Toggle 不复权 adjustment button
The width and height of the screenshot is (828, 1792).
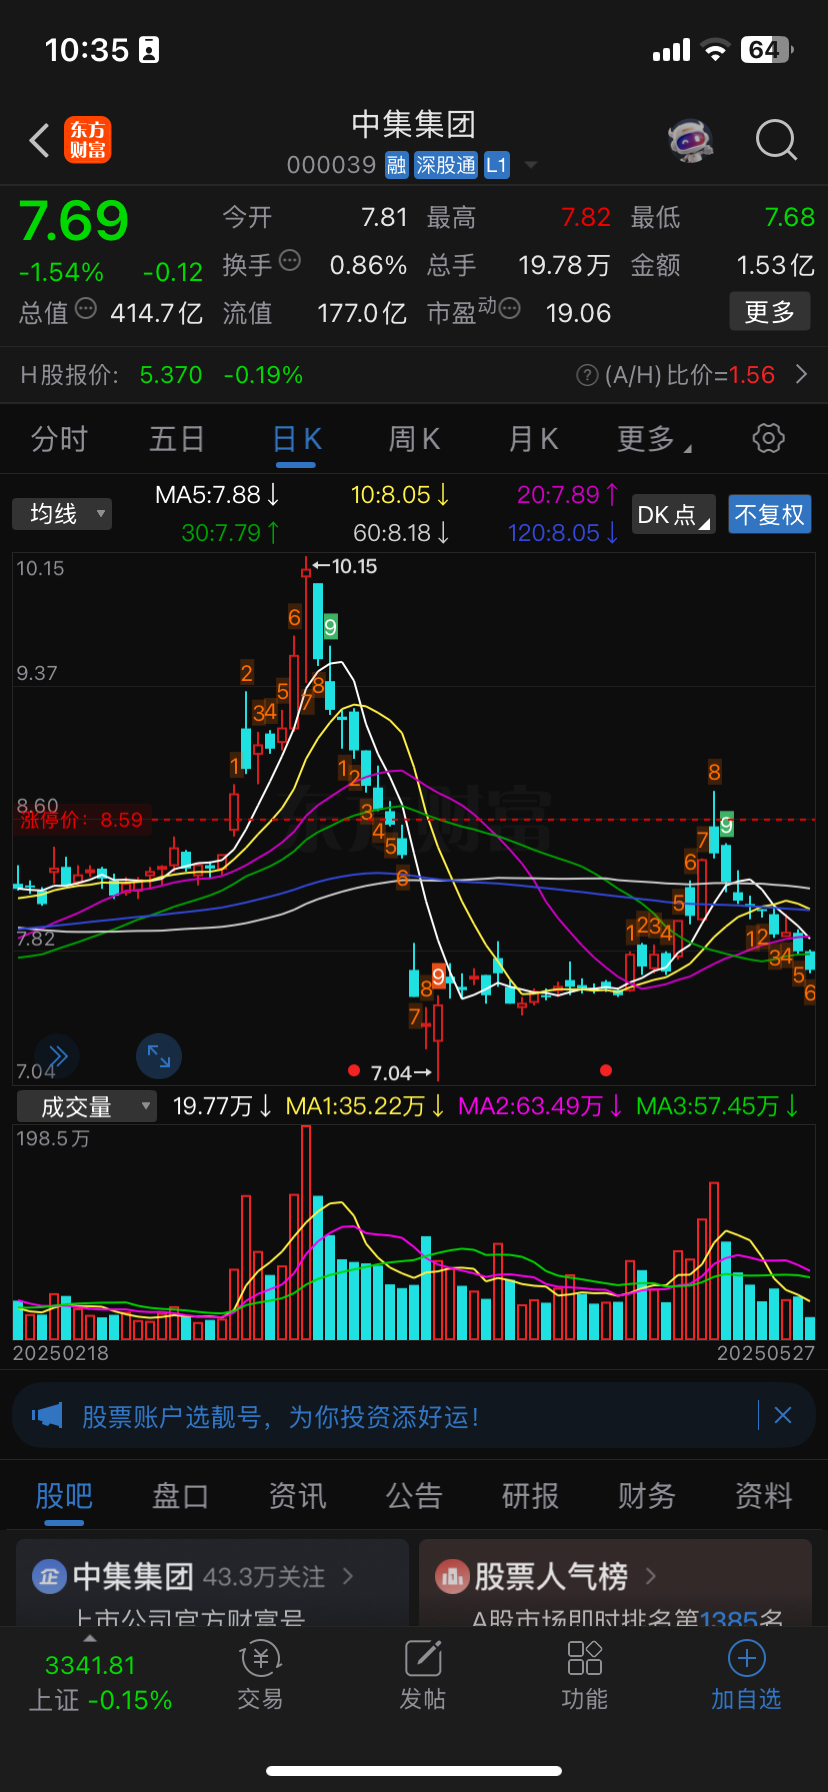[x=769, y=514]
